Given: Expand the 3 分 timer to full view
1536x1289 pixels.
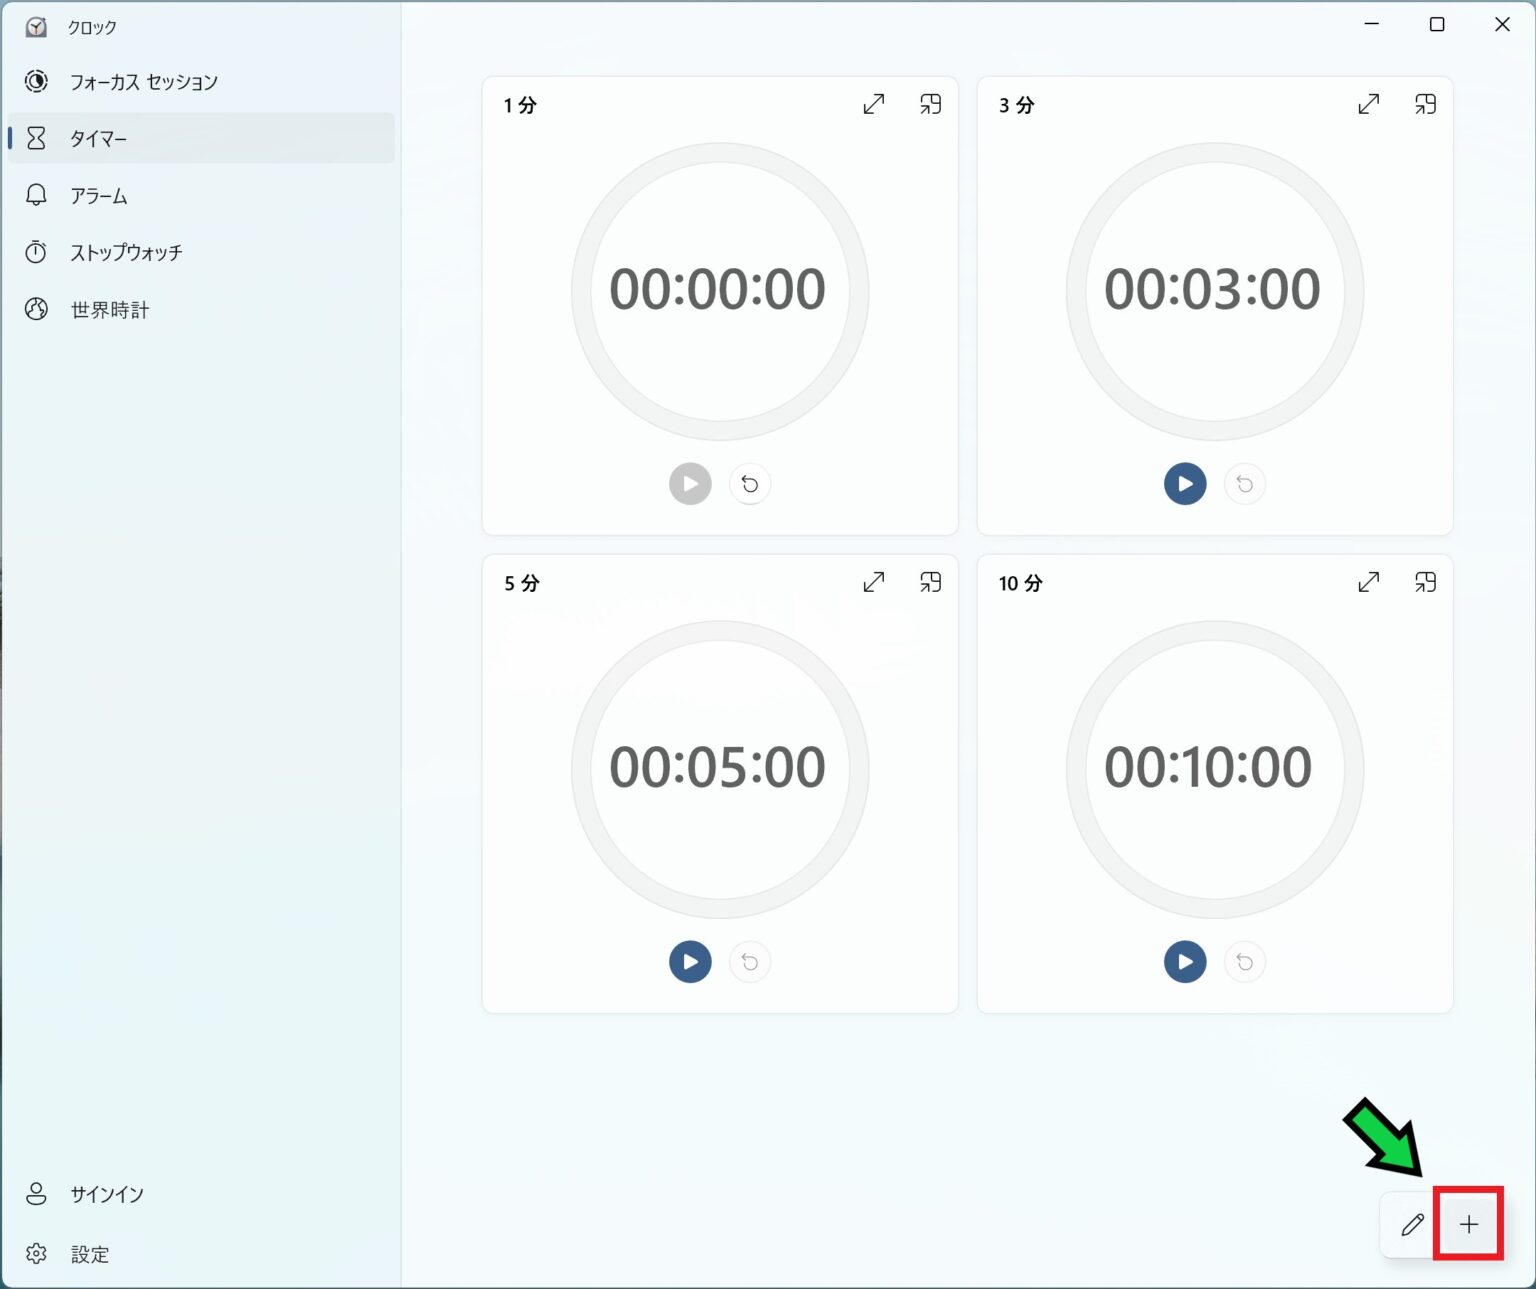Looking at the screenshot, I should click(1368, 104).
